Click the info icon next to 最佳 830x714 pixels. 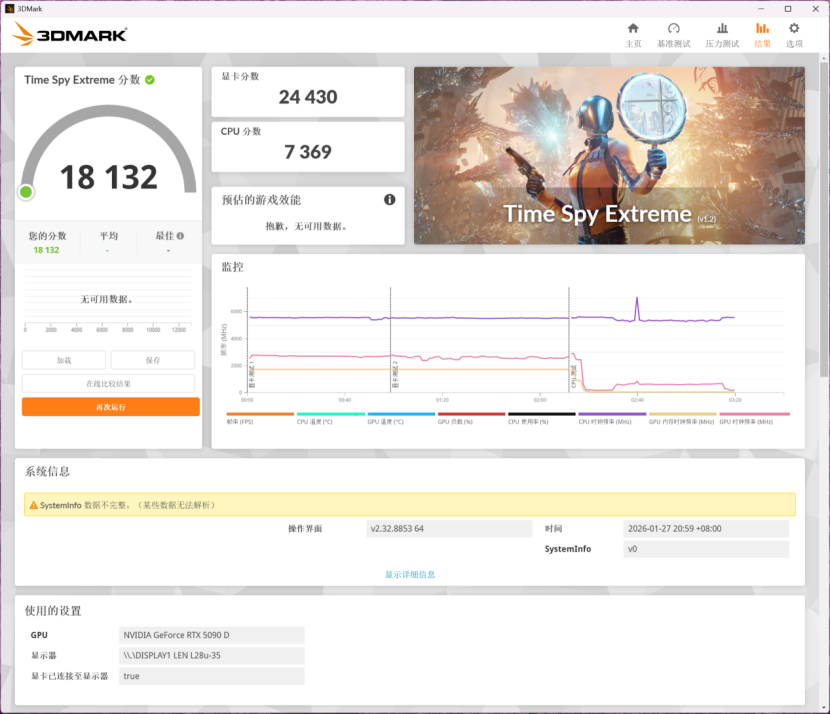click(180, 236)
